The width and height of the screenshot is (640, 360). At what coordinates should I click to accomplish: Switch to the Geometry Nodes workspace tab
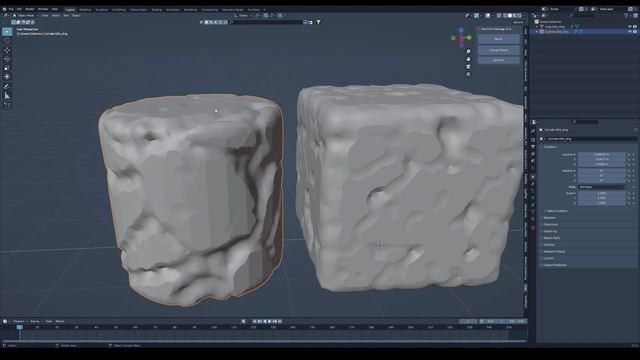(x=233, y=9)
